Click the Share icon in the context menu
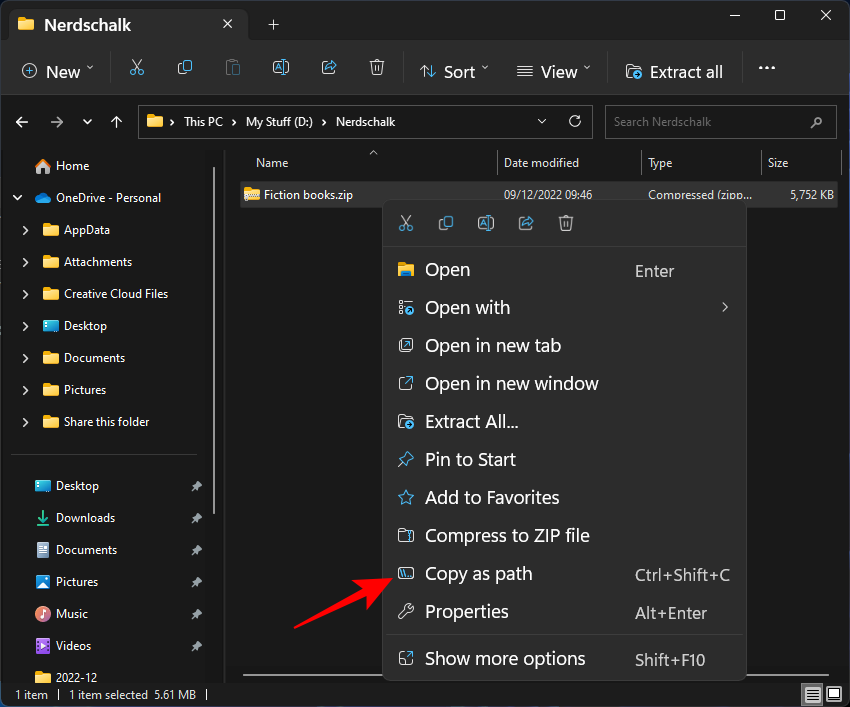This screenshot has height=707, width=850. click(526, 223)
